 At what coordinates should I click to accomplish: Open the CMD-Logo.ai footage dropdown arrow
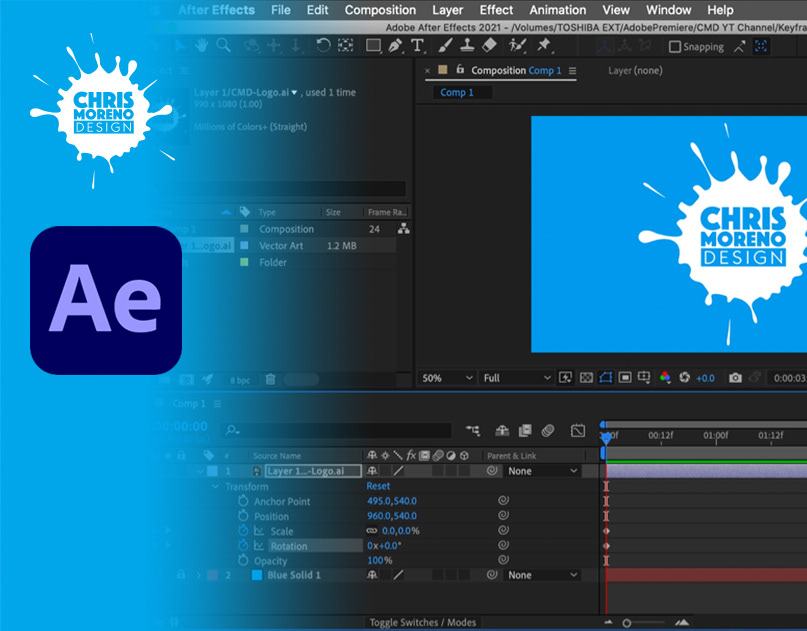coord(294,93)
